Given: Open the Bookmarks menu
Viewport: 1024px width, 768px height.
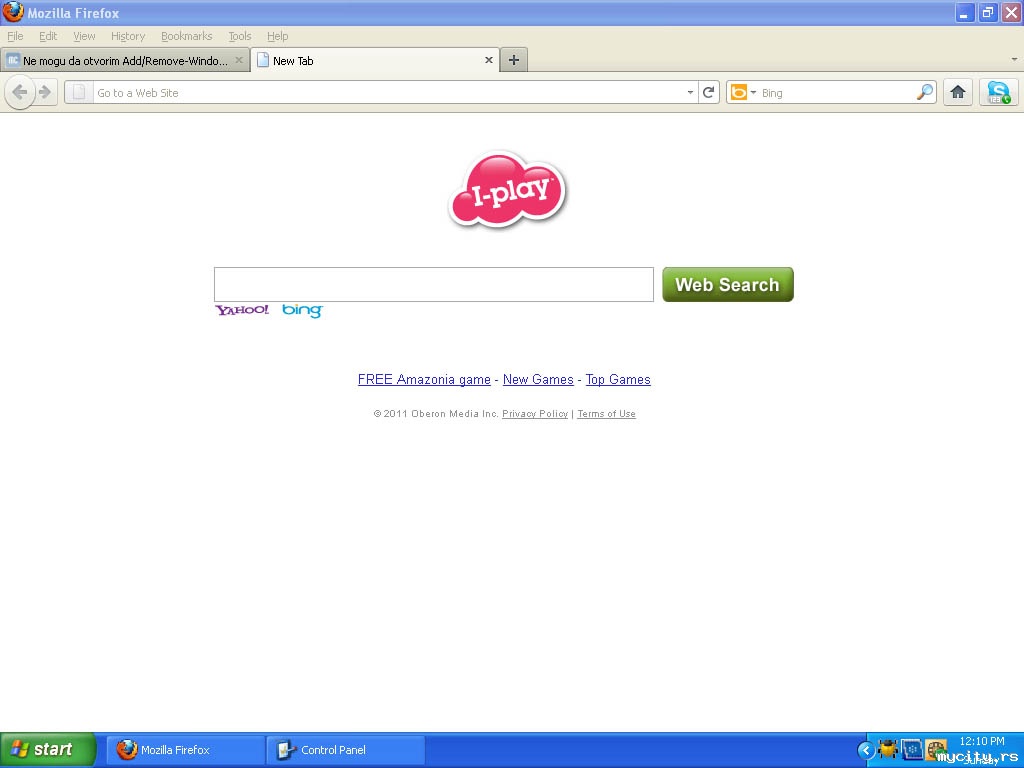Looking at the screenshot, I should click(187, 36).
